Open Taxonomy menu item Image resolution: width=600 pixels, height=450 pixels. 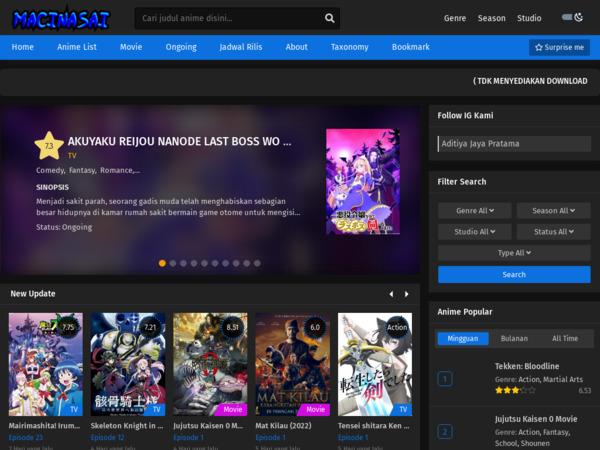[349, 47]
